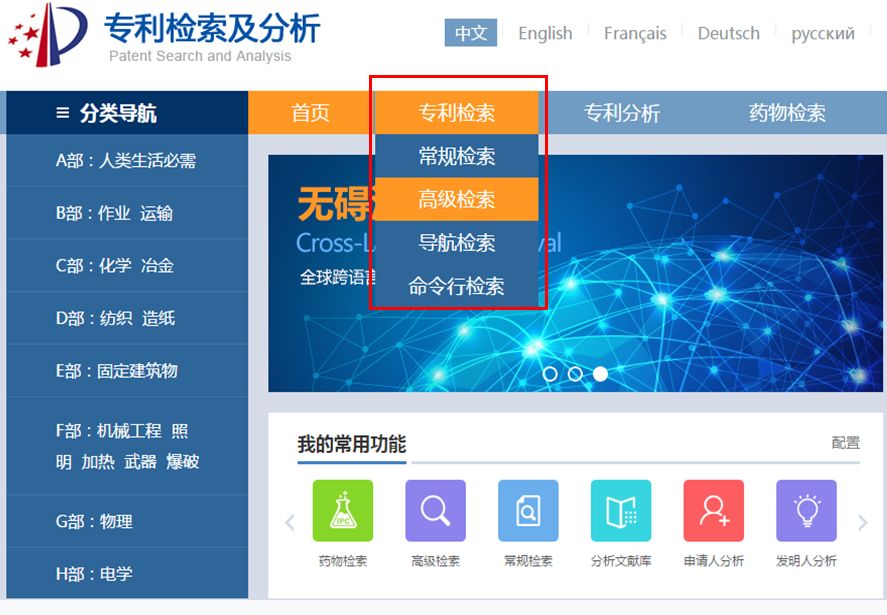The width and height of the screenshot is (887, 615).
Task: Switch the language to English
Action: click(x=544, y=32)
